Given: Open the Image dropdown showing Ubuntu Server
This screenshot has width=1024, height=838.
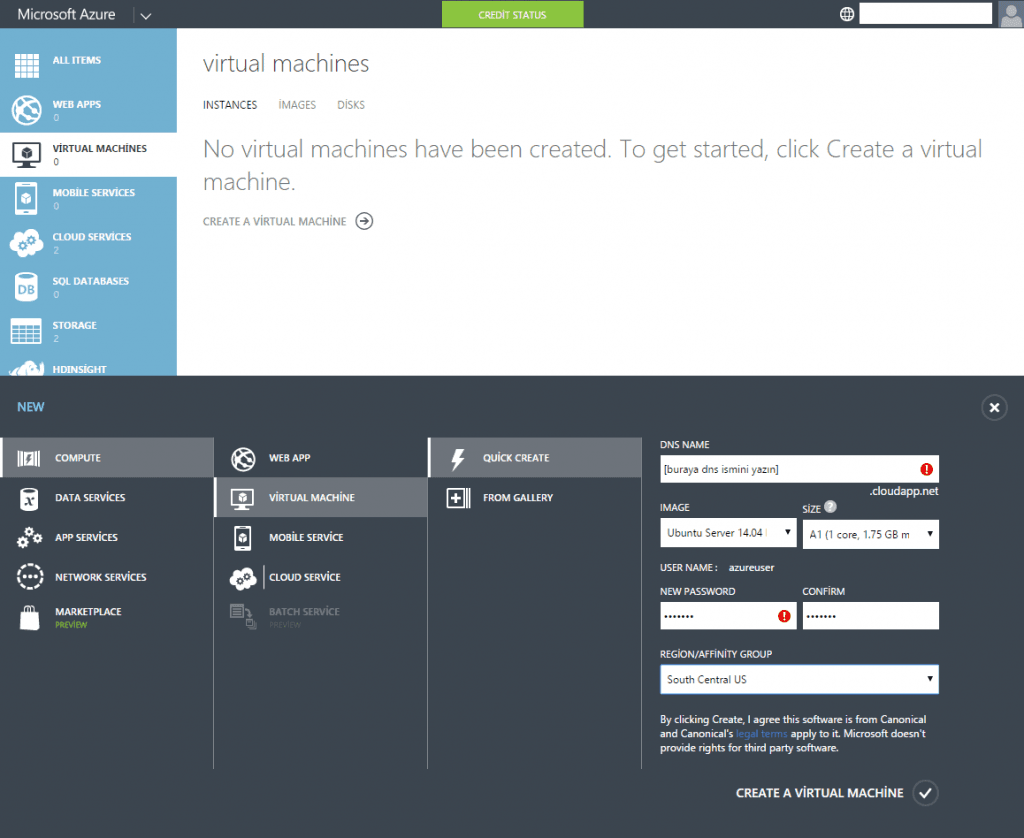Looking at the screenshot, I should (728, 532).
